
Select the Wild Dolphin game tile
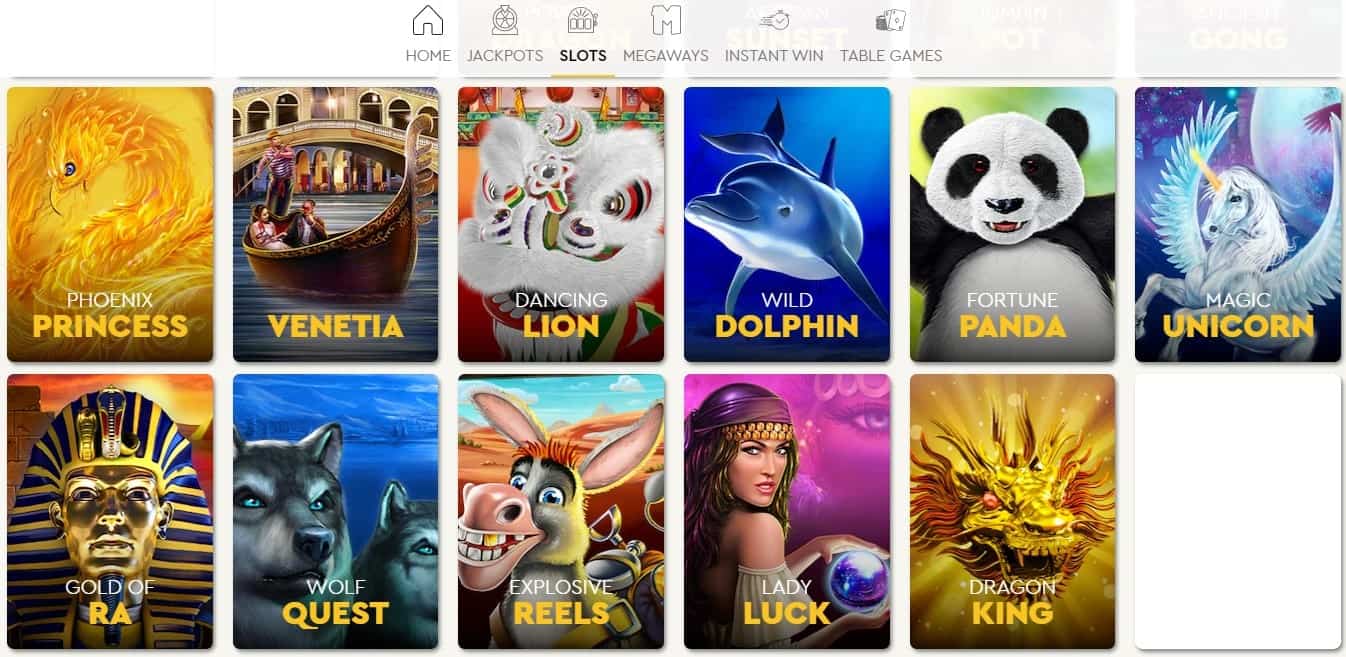coord(787,224)
